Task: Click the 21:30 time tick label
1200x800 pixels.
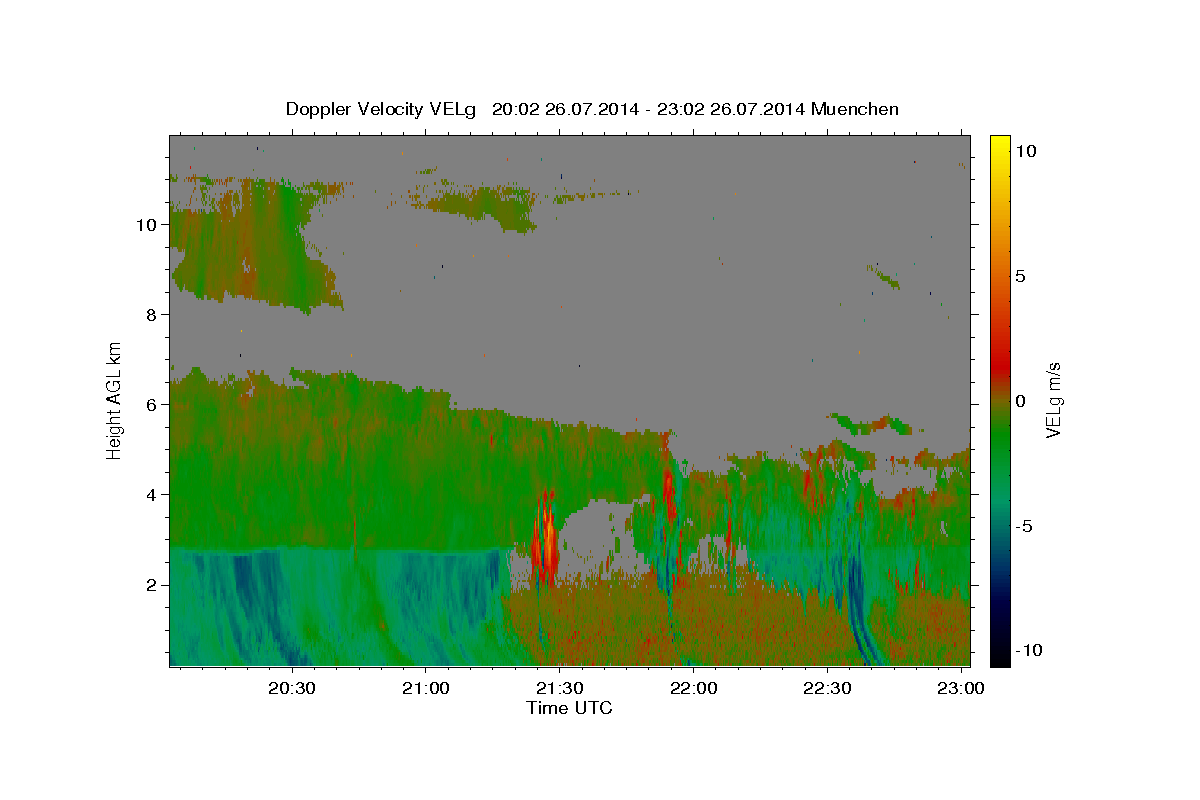Action: [559, 688]
